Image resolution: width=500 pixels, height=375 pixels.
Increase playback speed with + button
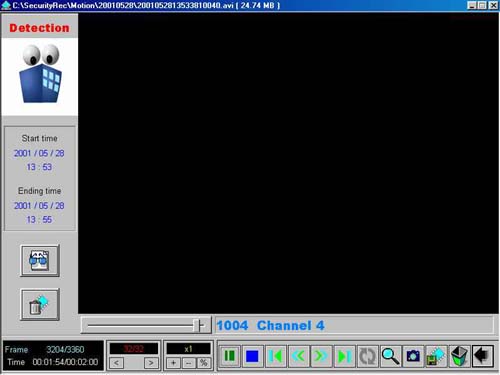[173, 363]
